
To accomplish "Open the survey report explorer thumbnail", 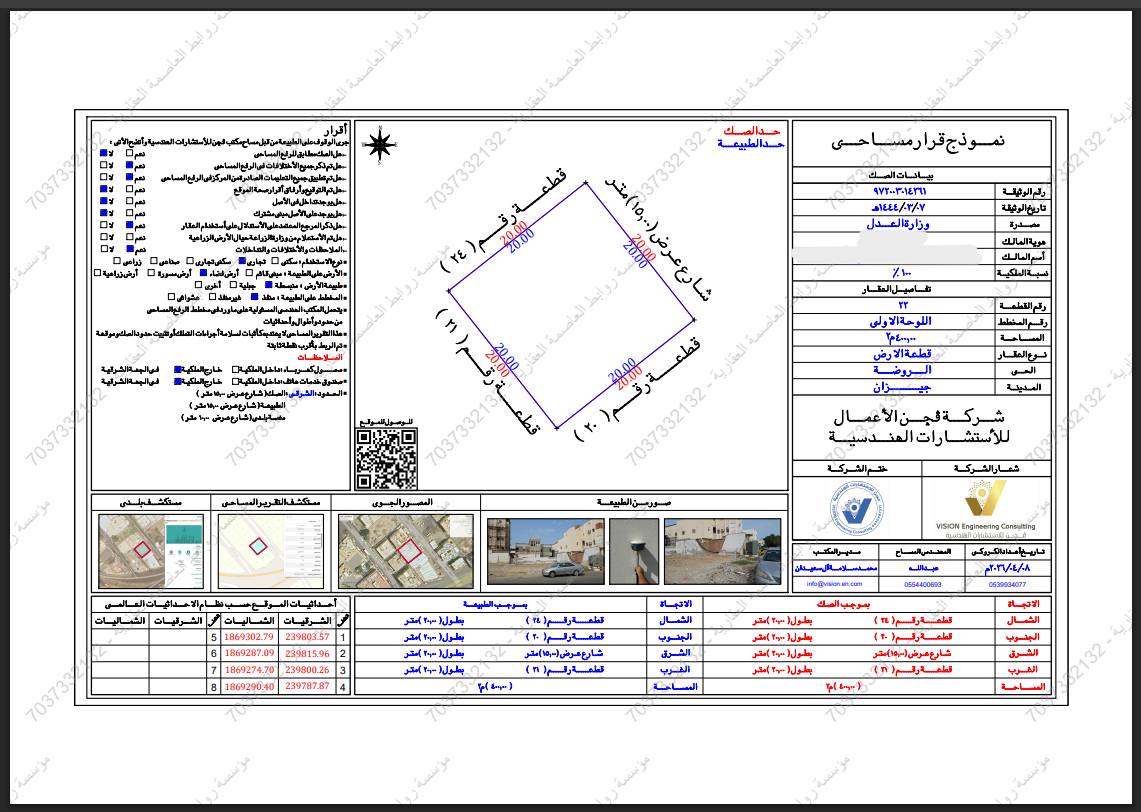I will [x=271, y=551].
